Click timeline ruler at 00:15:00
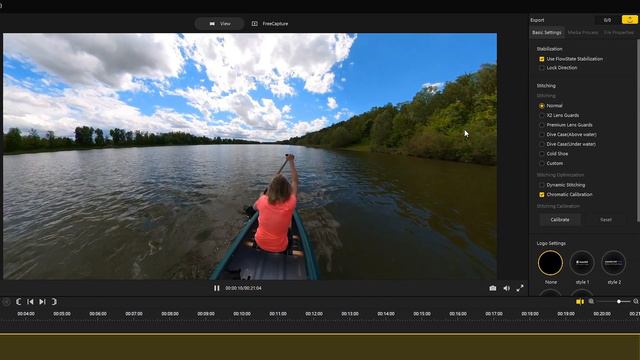Image resolution: width=640 pixels, height=360 pixels. coord(422,314)
